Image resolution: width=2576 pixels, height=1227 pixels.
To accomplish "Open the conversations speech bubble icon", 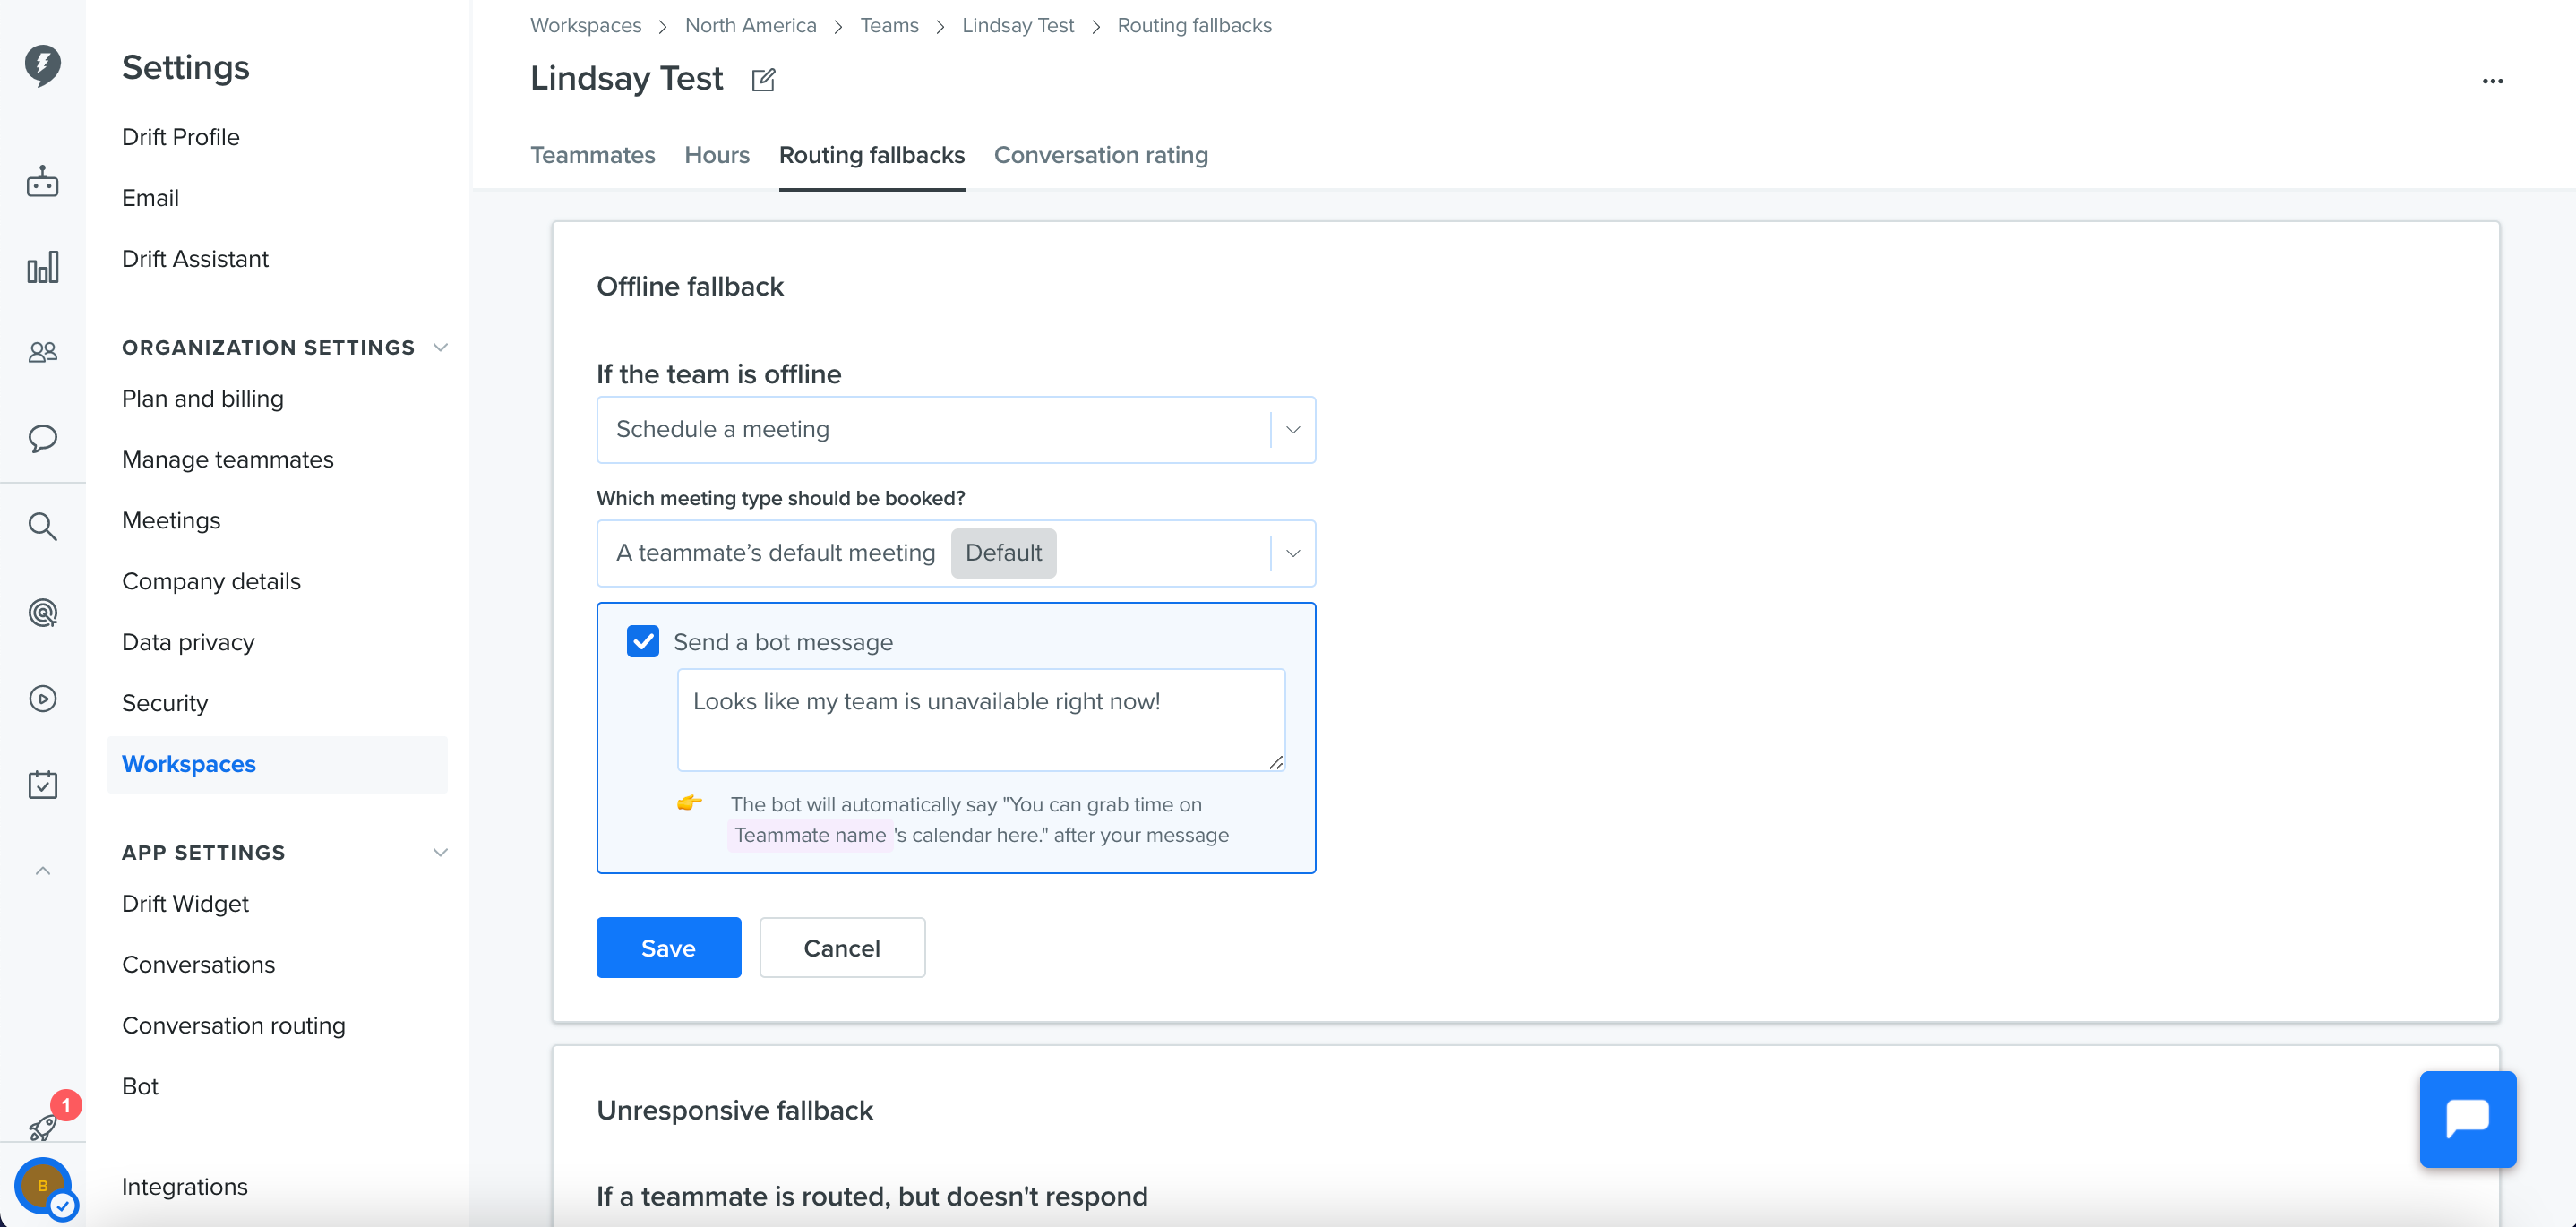I will [x=42, y=438].
